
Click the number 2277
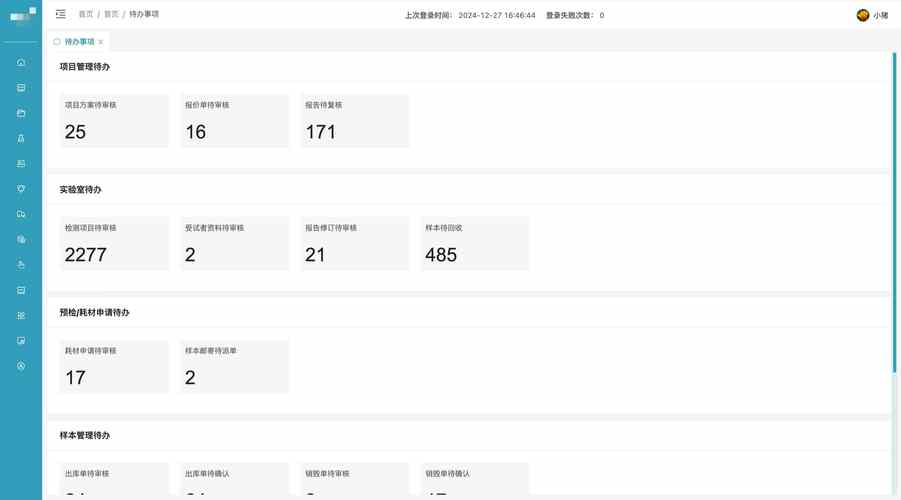(x=86, y=255)
